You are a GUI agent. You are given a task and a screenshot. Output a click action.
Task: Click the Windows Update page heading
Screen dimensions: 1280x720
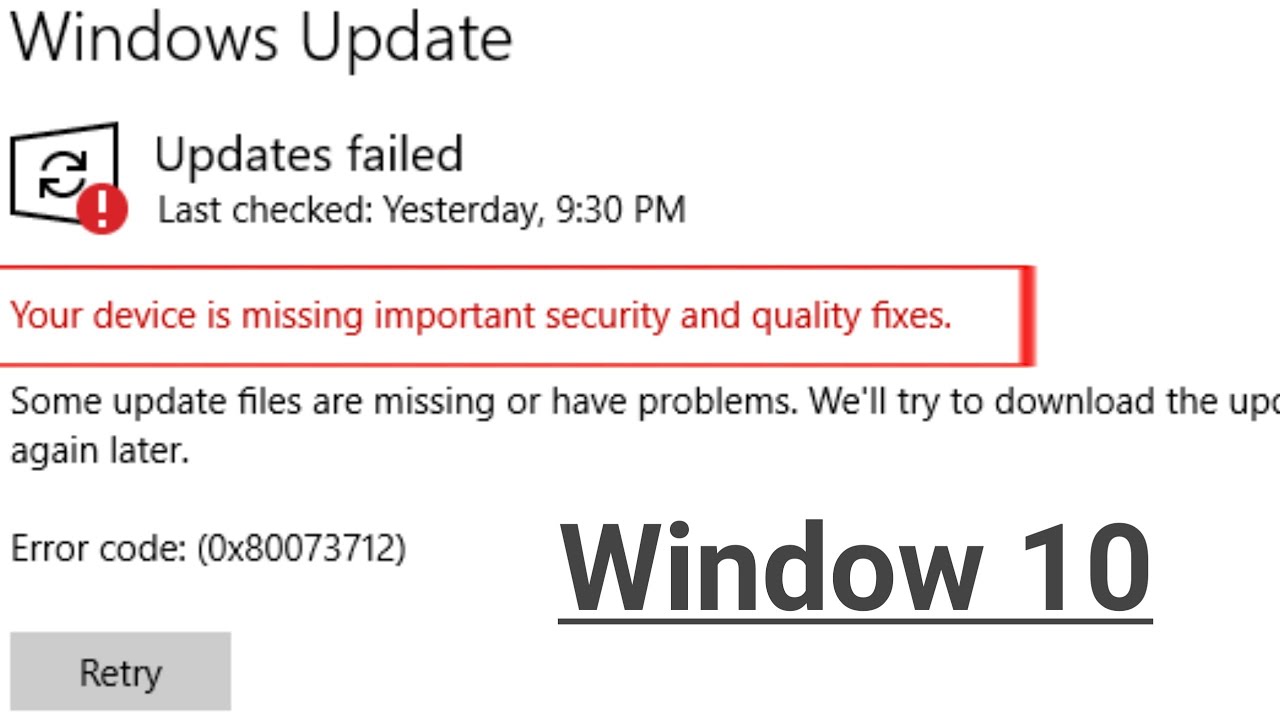point(260,38)
